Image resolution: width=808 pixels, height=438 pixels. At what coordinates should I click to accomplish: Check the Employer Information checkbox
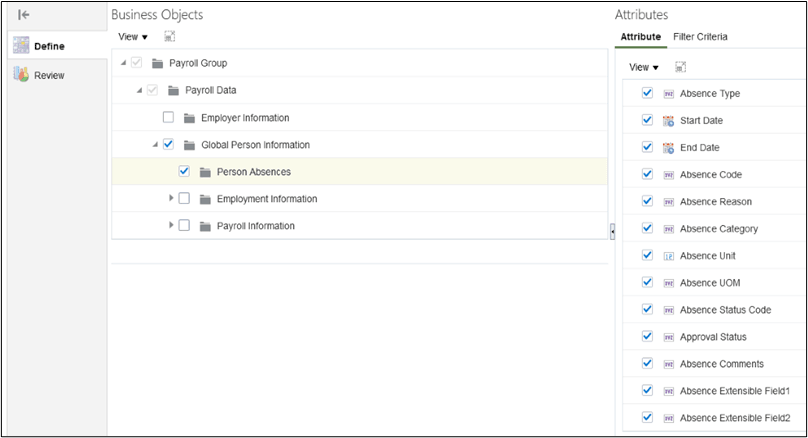(x=168, y=118)
